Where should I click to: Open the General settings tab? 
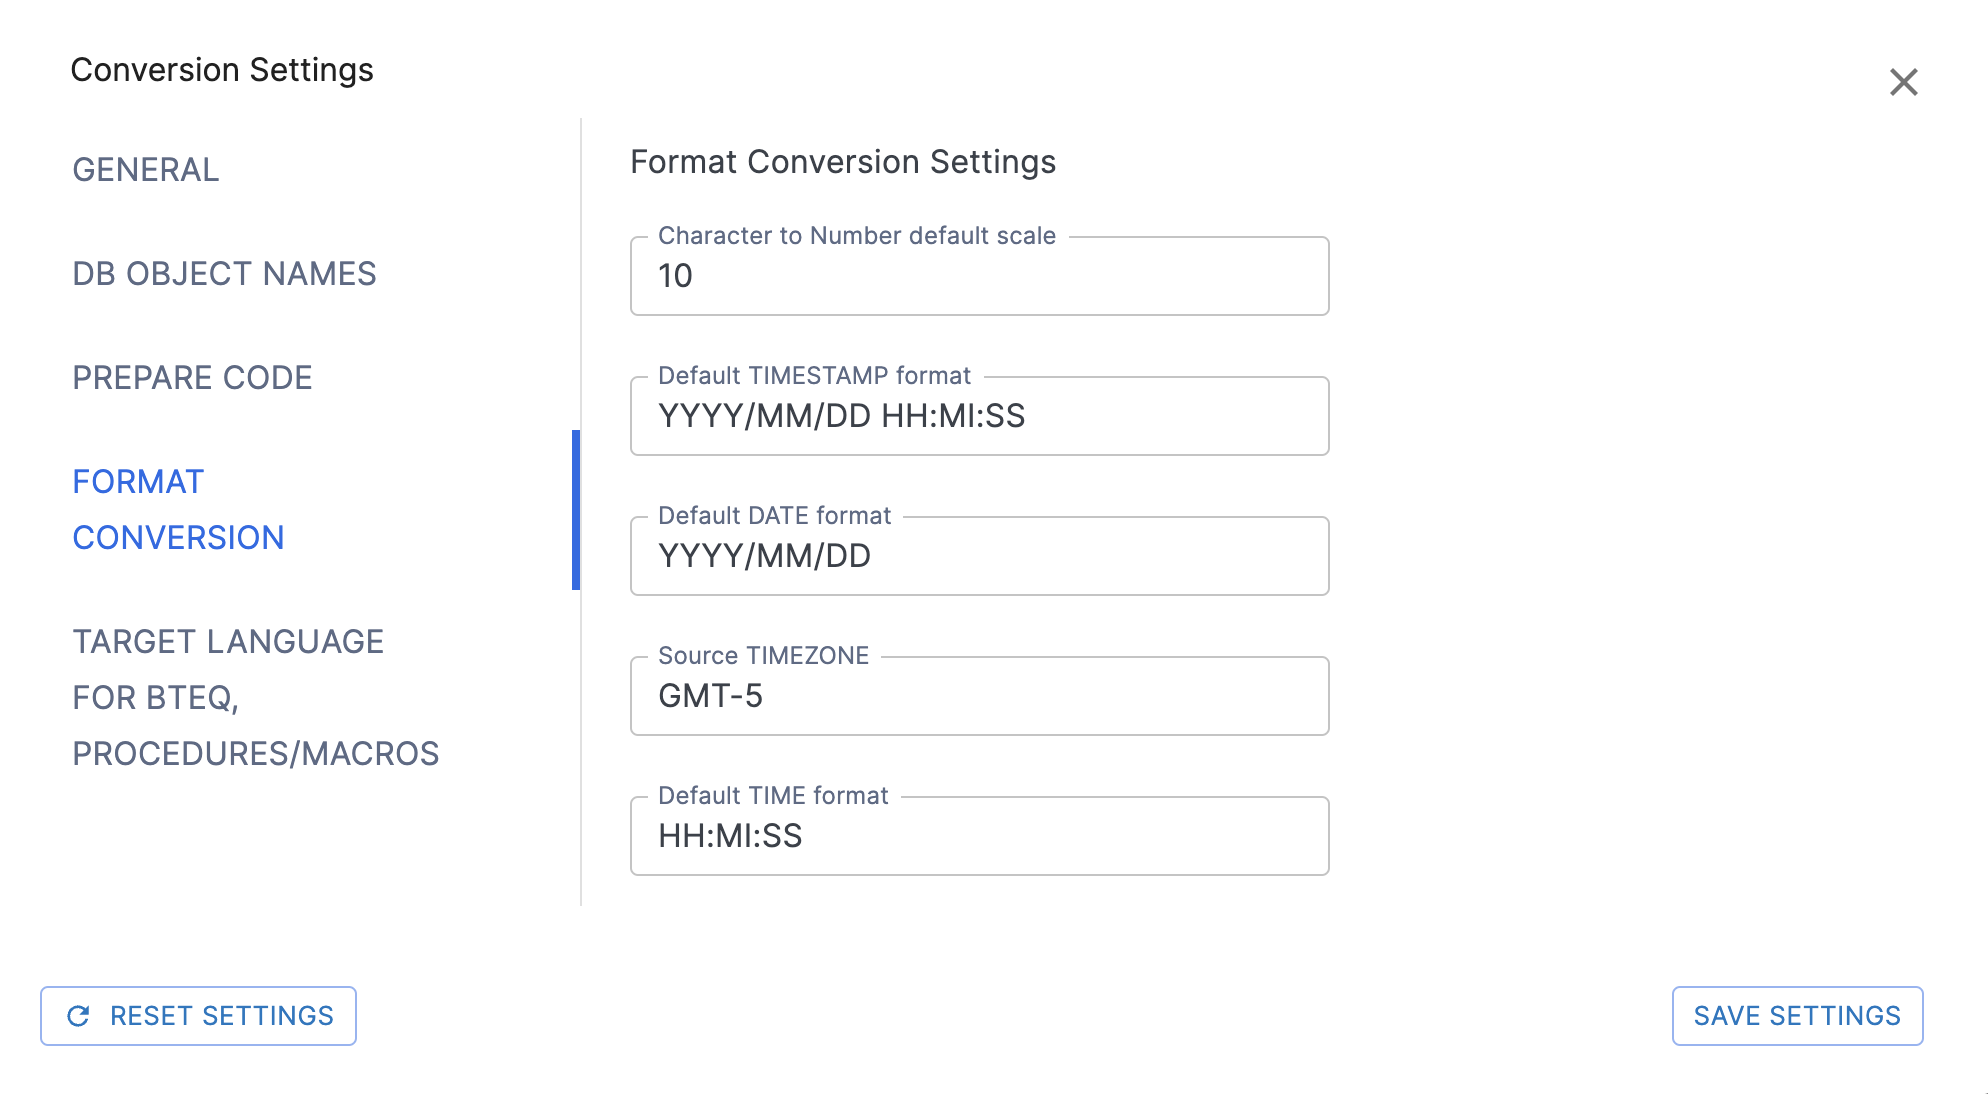(146, 170)
